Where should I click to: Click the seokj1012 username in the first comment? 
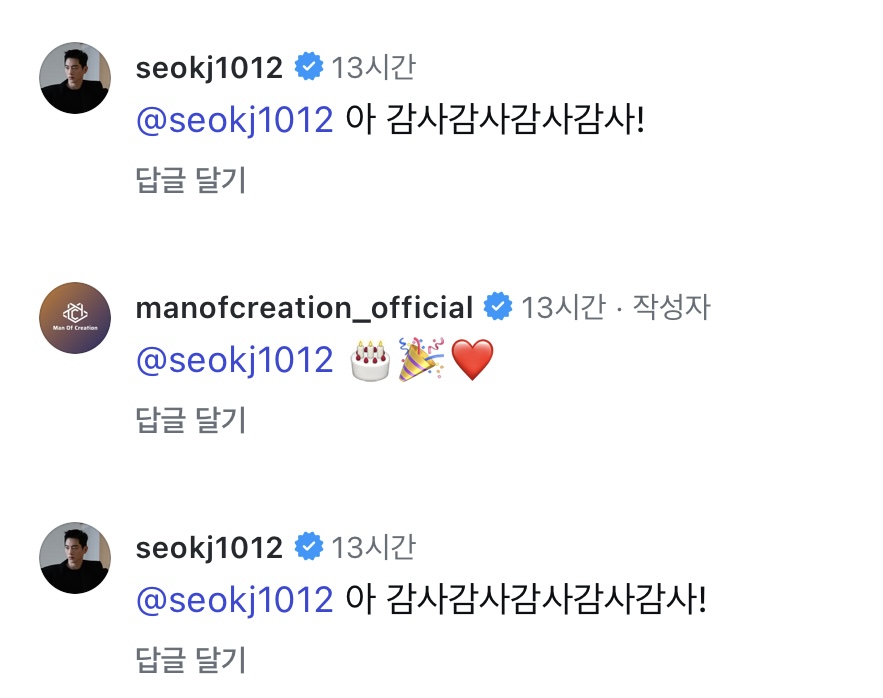tap(209, 68)
